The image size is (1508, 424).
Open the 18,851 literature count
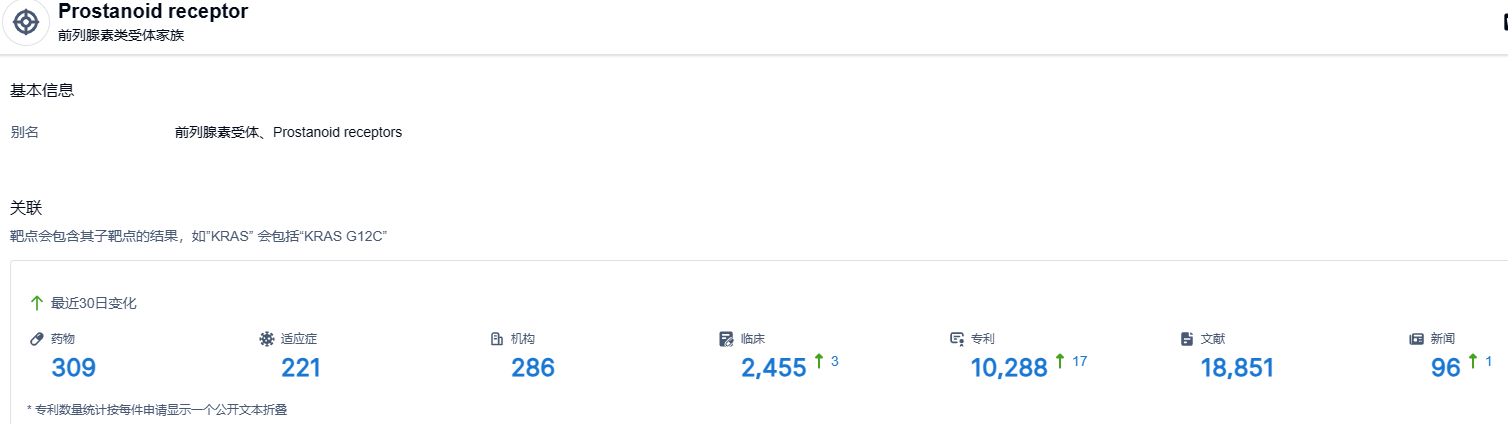tap(1237, 368)
